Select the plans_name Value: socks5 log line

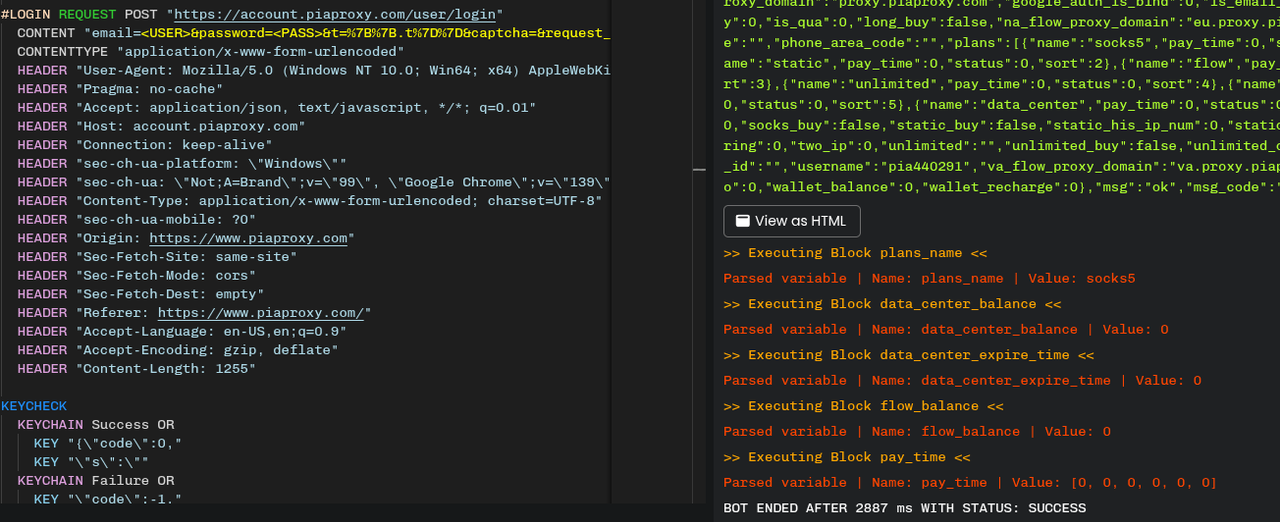pos(929,278)
